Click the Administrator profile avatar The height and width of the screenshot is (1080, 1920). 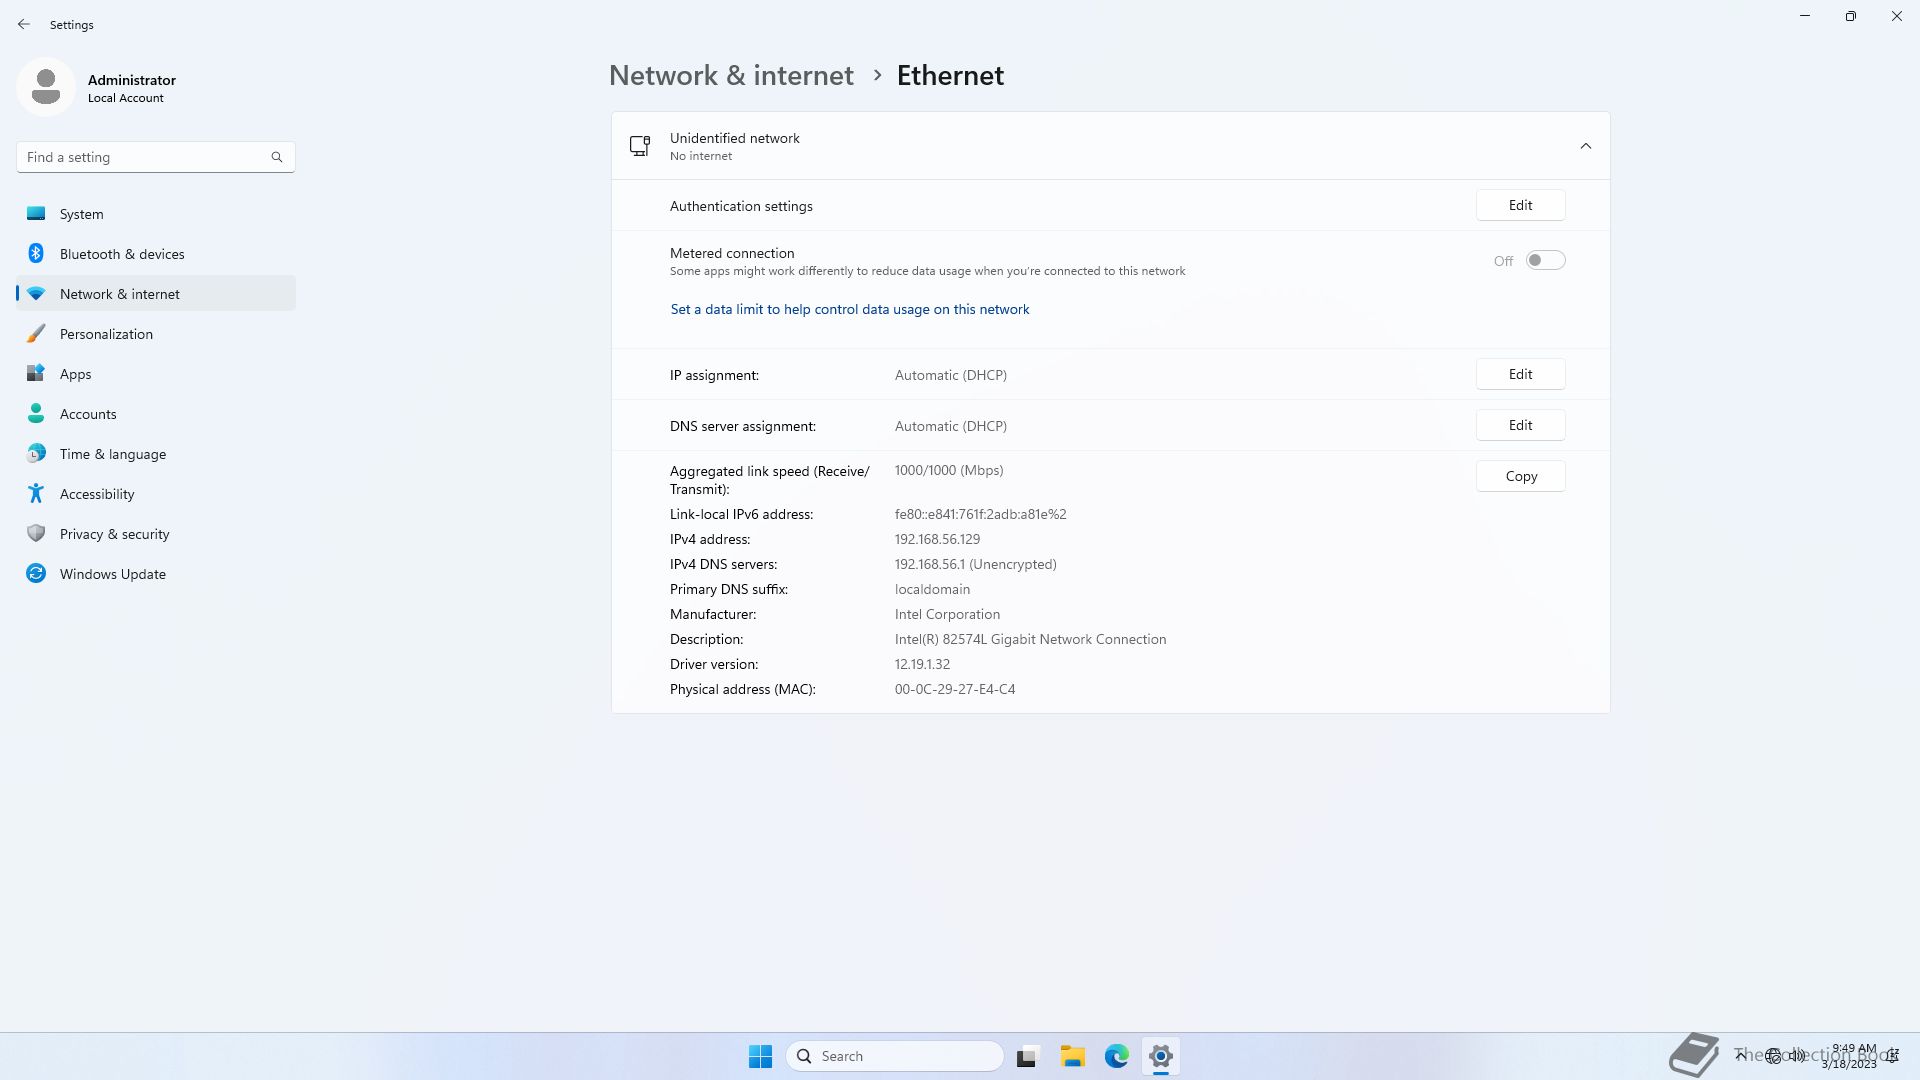click(46, 87)
